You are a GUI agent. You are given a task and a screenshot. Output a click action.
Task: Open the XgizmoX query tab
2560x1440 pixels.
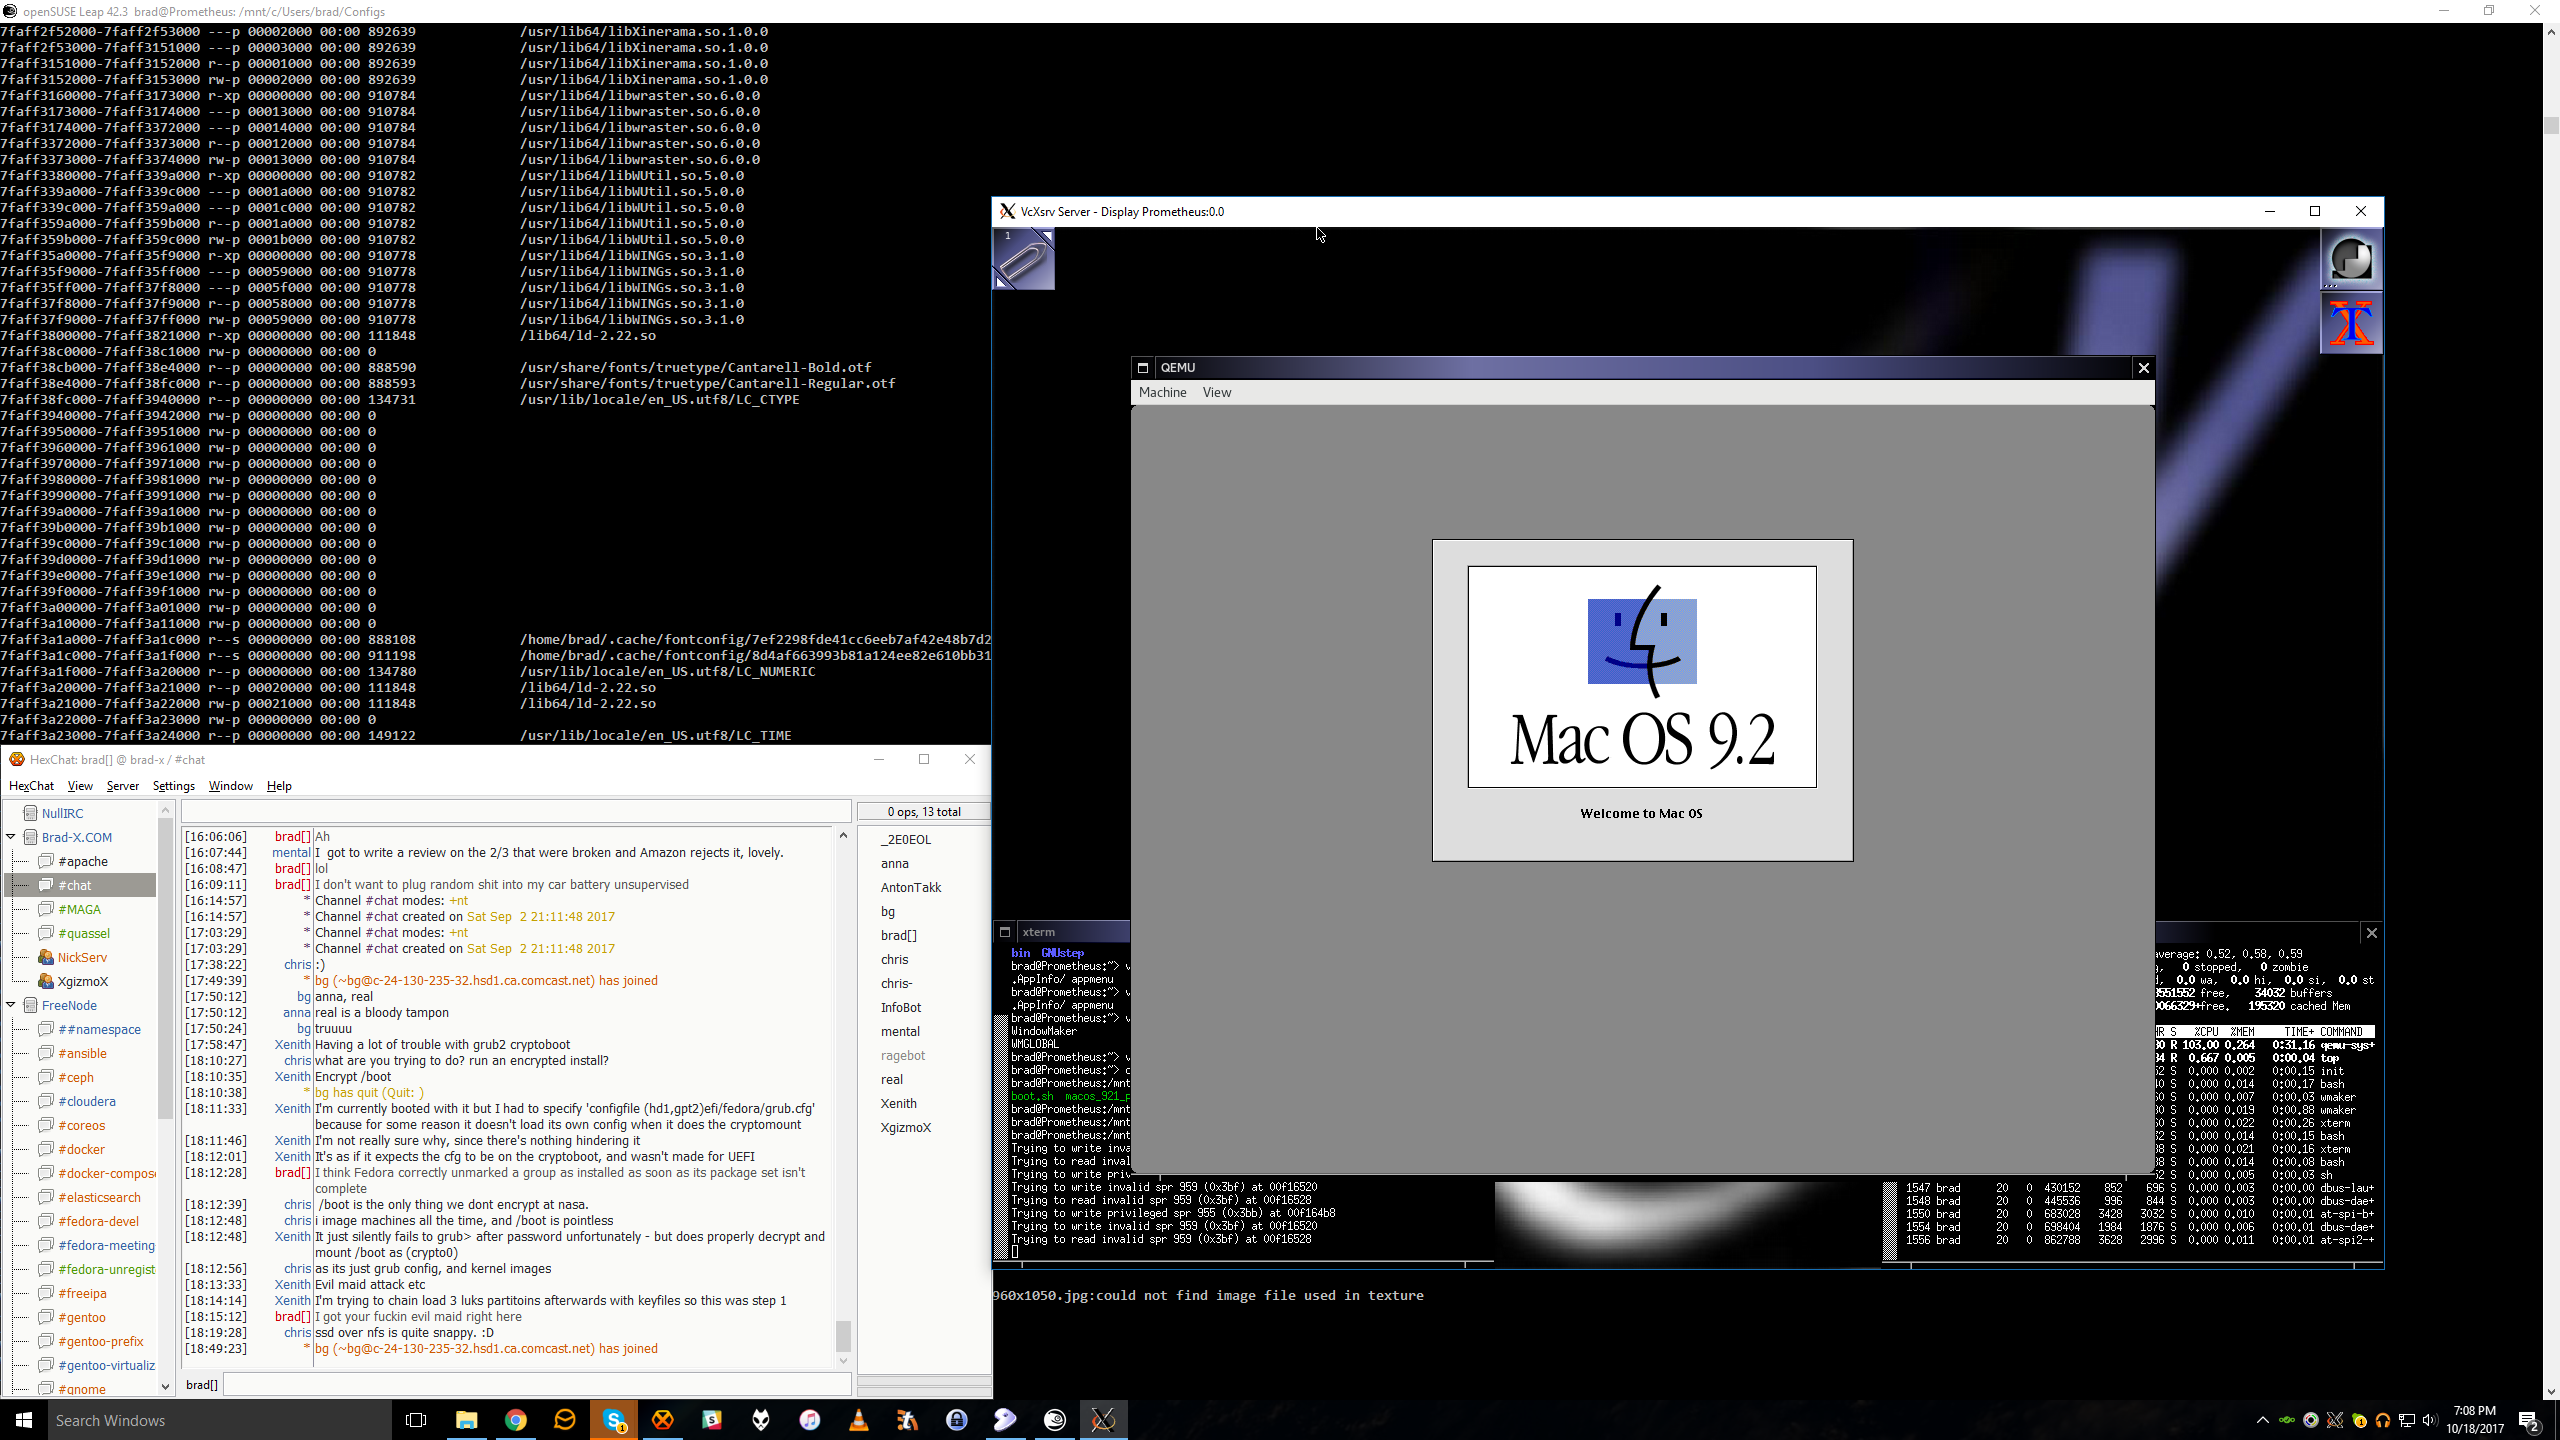click(82, 981)
